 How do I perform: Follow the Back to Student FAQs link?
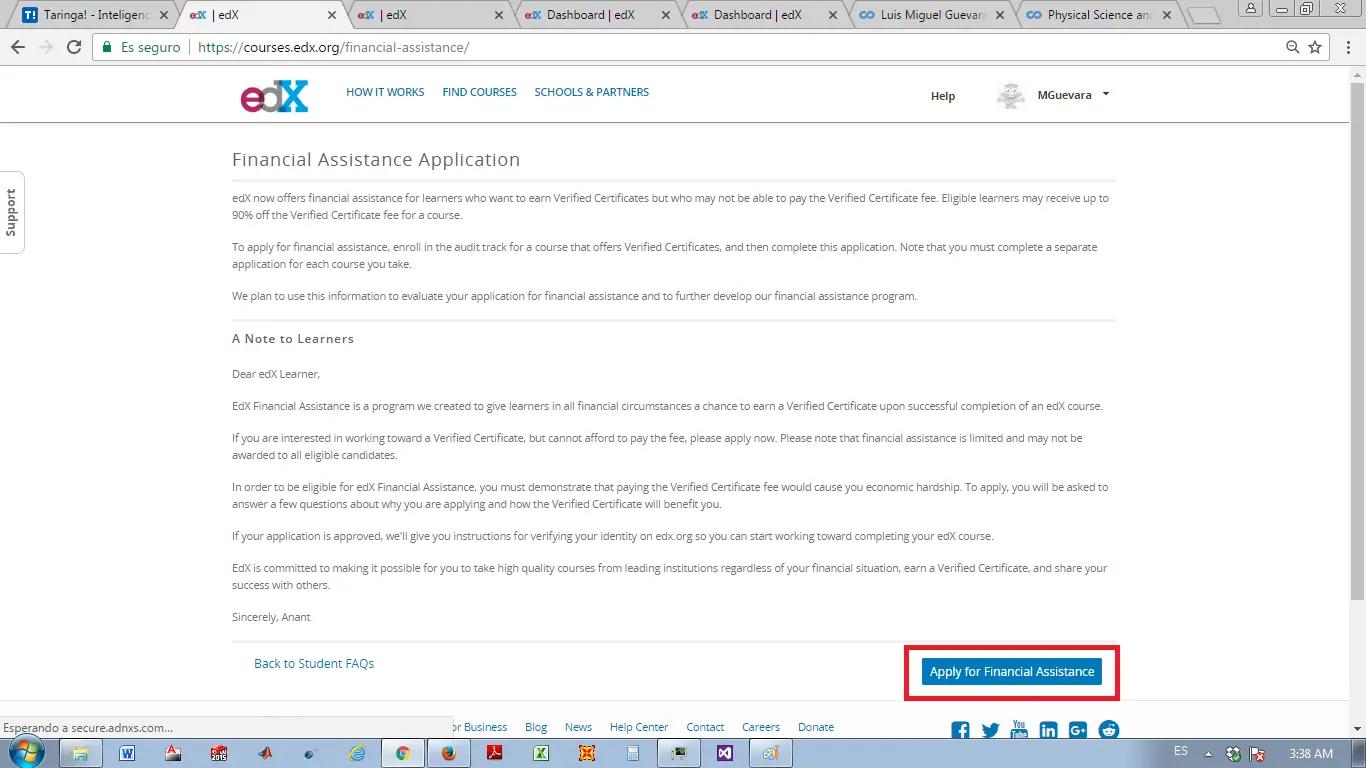pyautogui.click(x=314, y=663)
